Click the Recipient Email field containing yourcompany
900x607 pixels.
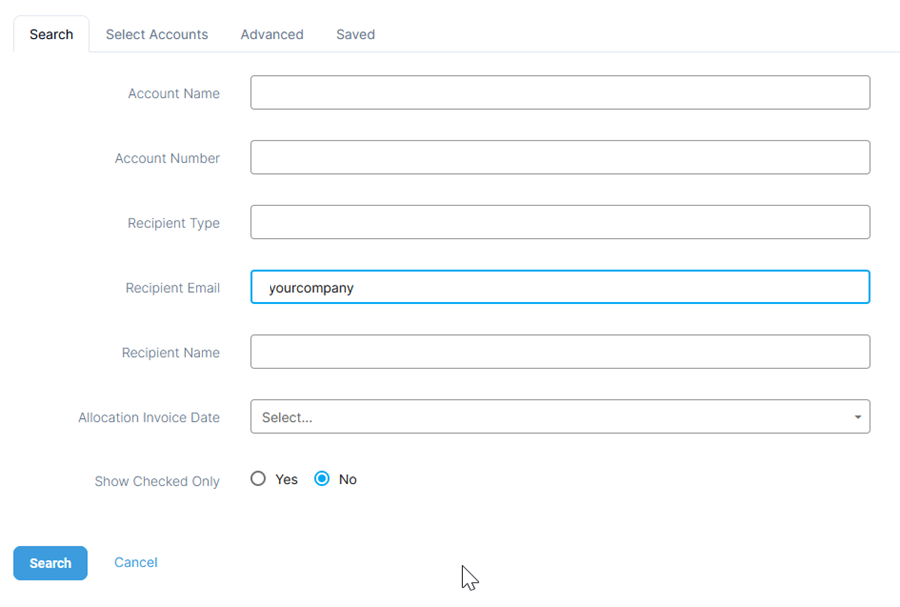[560, 287]
